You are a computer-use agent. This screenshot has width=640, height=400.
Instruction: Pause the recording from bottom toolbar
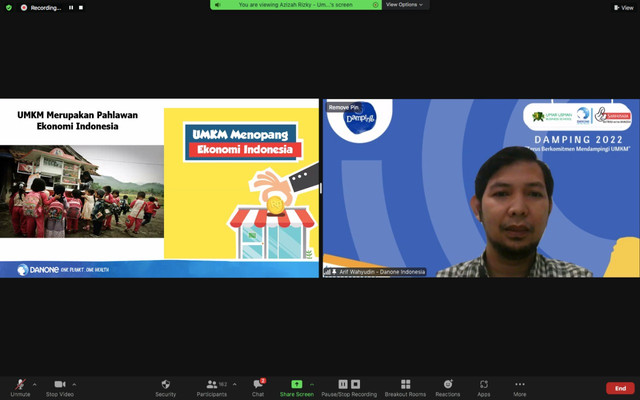coord(343,384)
